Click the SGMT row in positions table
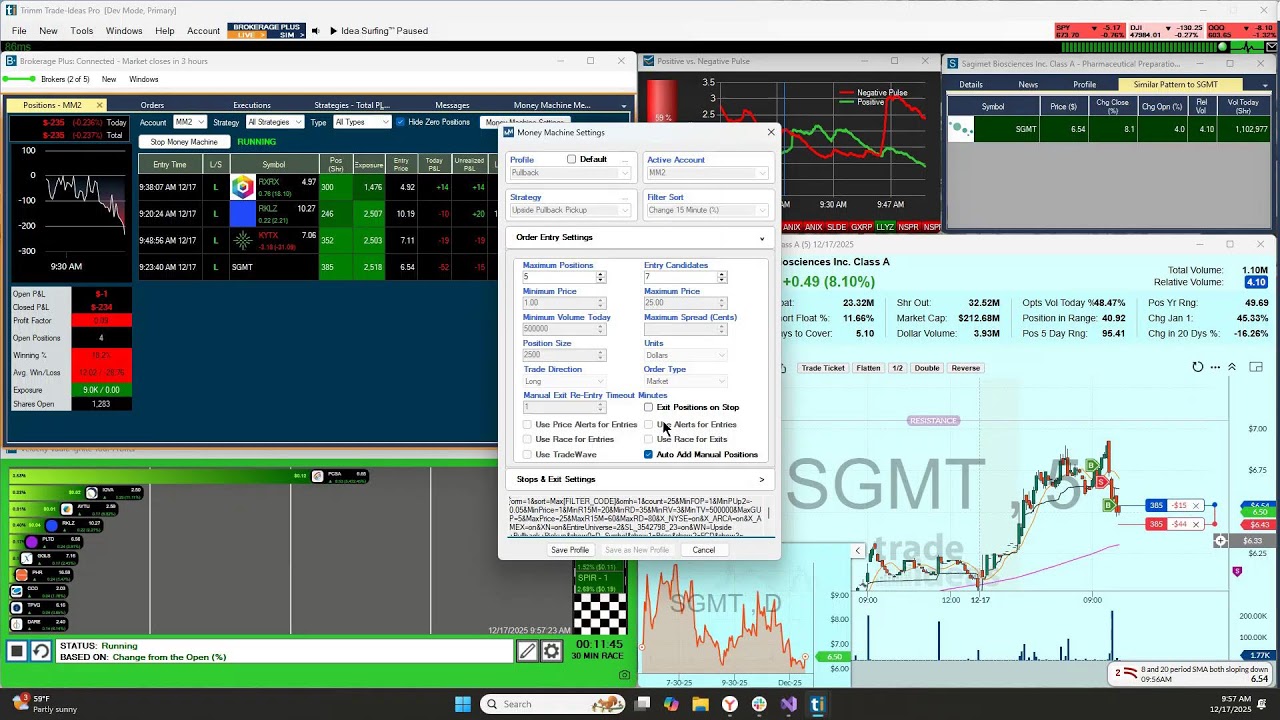Image resolution: width=1280 pixels, height=720 pixels. 318,267
